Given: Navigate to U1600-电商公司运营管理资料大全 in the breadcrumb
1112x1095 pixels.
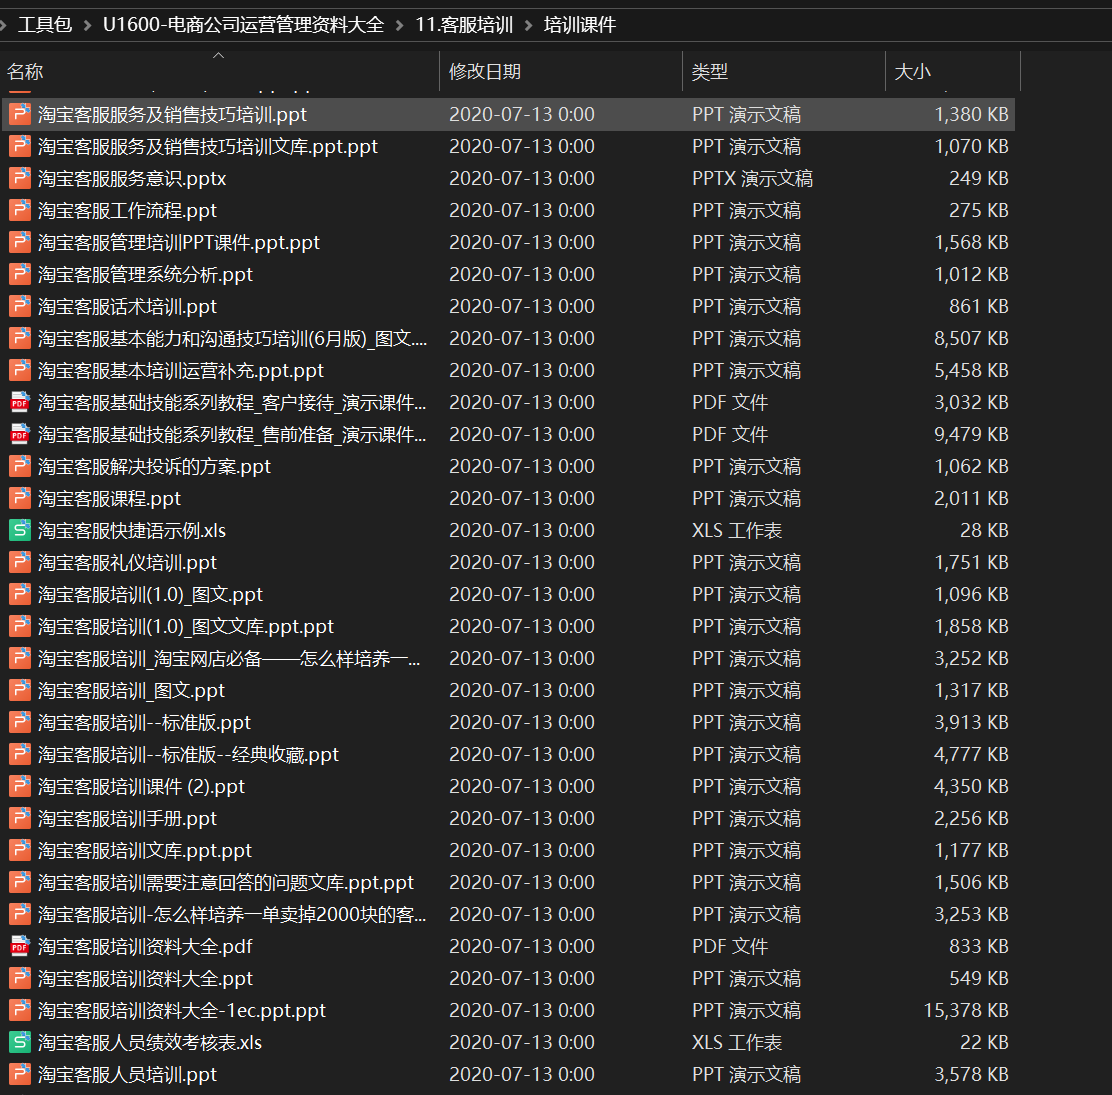Looking at the screenshot, I should coord(243,25).
